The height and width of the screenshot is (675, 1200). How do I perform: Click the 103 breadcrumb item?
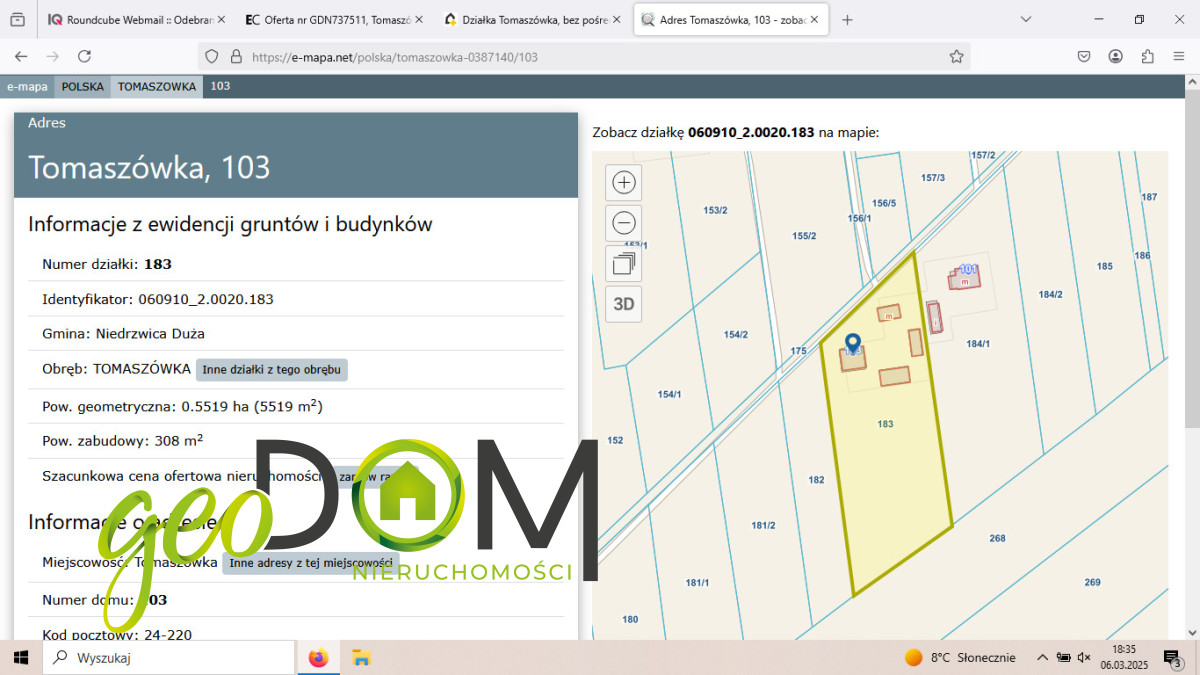tap(220, 86)
